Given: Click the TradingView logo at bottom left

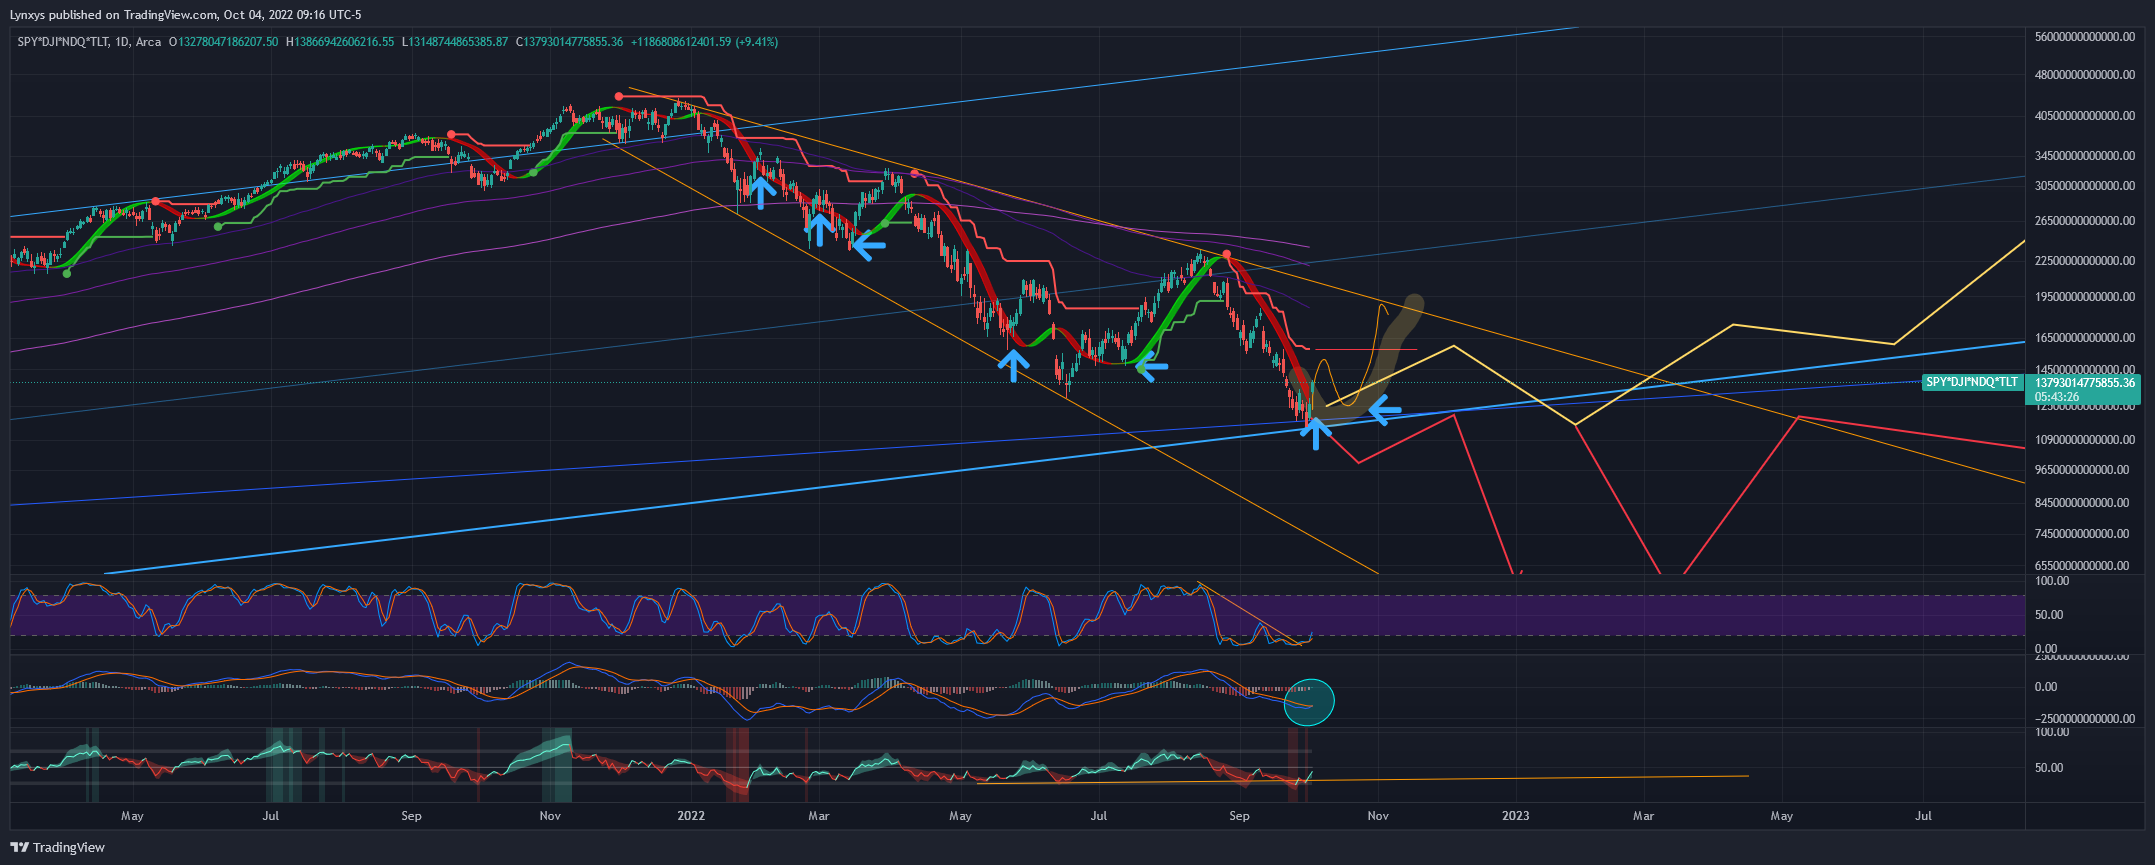Looking at the screenshot, I should 57,848.
